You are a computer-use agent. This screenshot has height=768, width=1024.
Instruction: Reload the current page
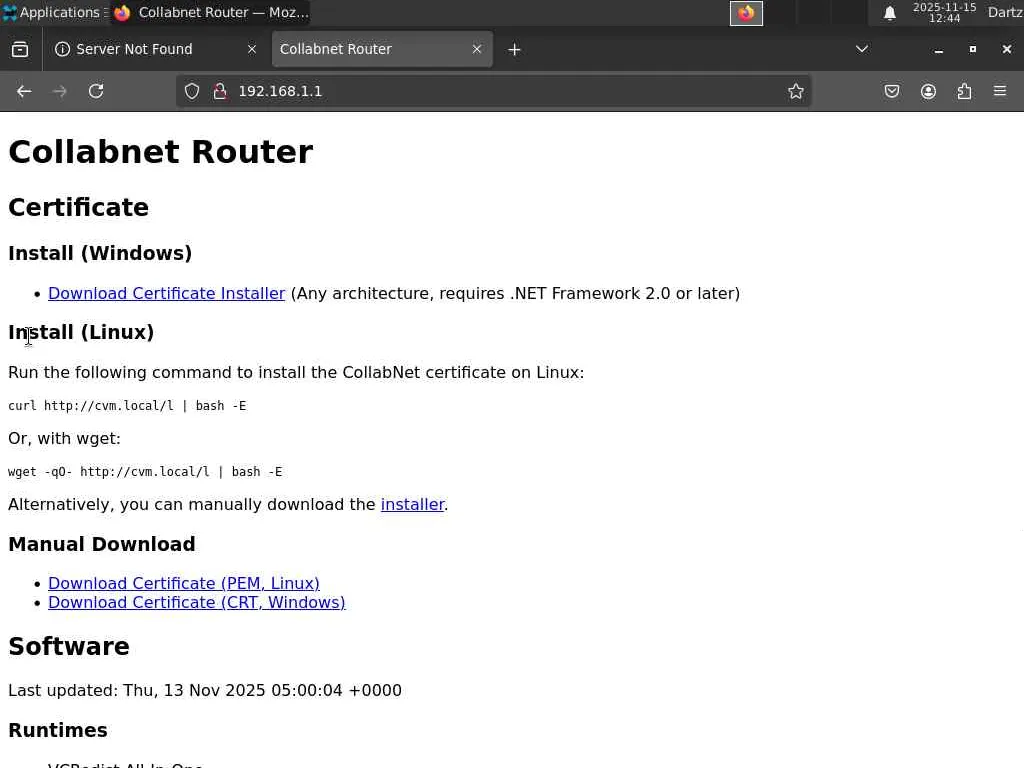(x=96, y=91)
